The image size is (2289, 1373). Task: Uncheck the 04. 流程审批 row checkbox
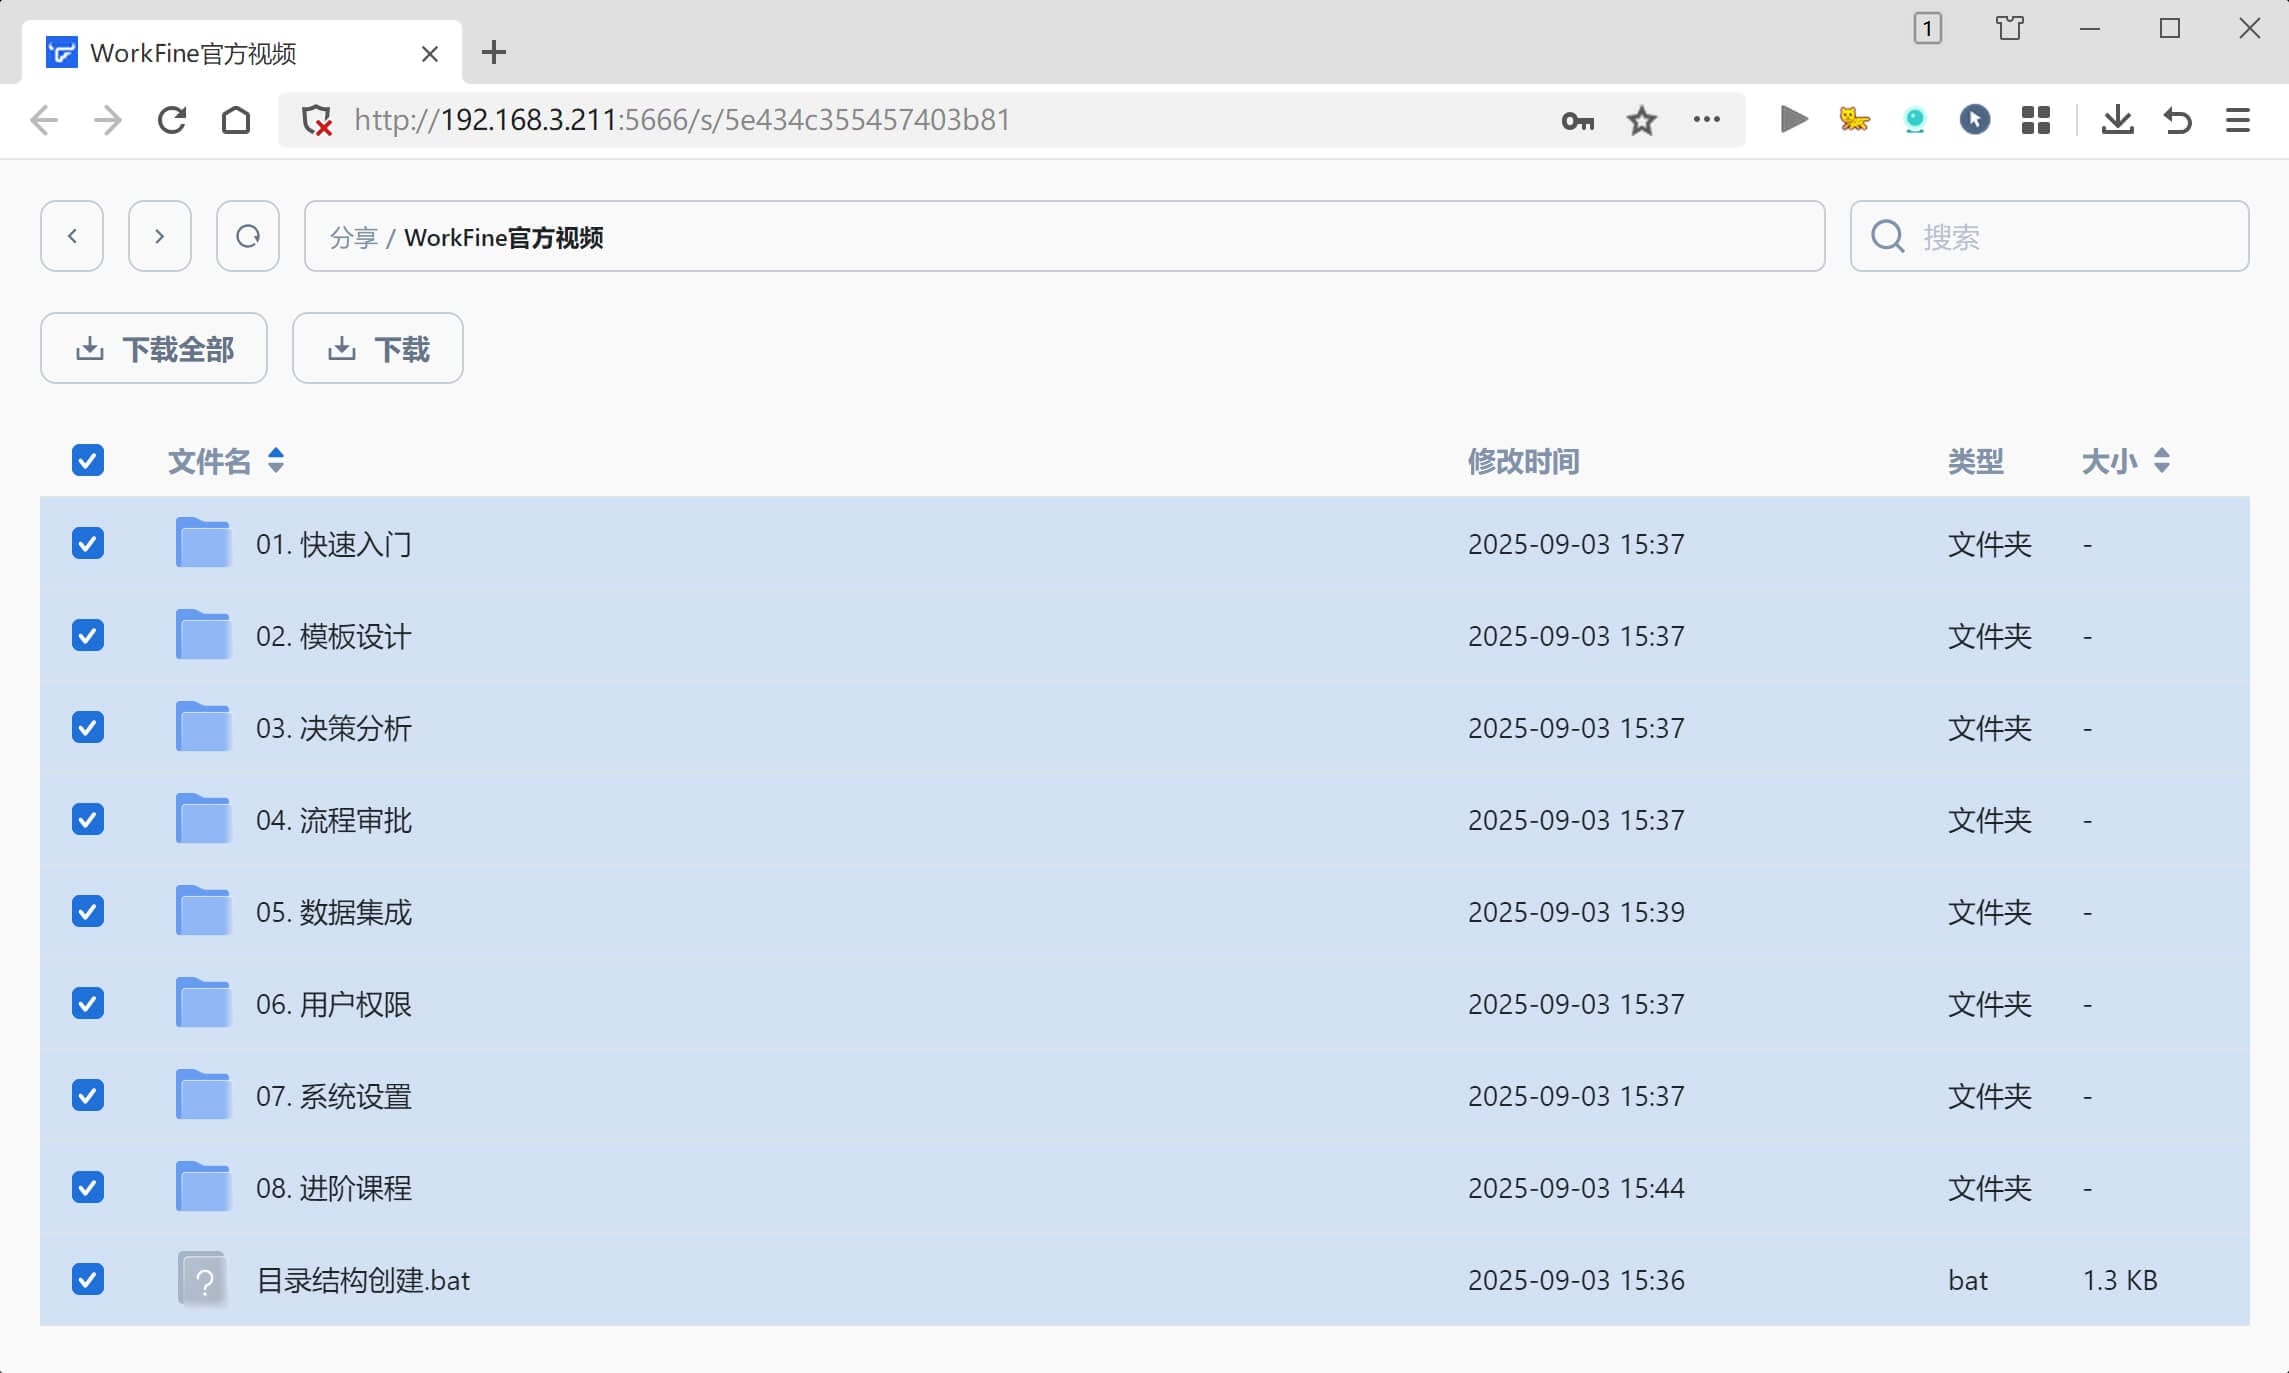click(x=88, y=819)
